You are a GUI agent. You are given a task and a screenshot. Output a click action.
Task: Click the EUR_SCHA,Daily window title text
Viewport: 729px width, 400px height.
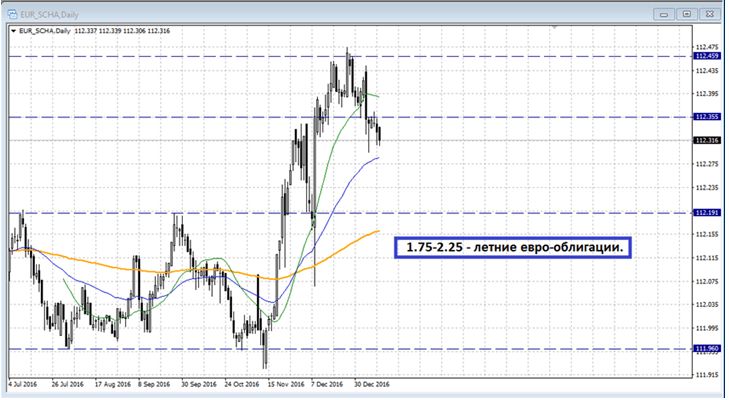pyautogui.click(x=44, y=14)
